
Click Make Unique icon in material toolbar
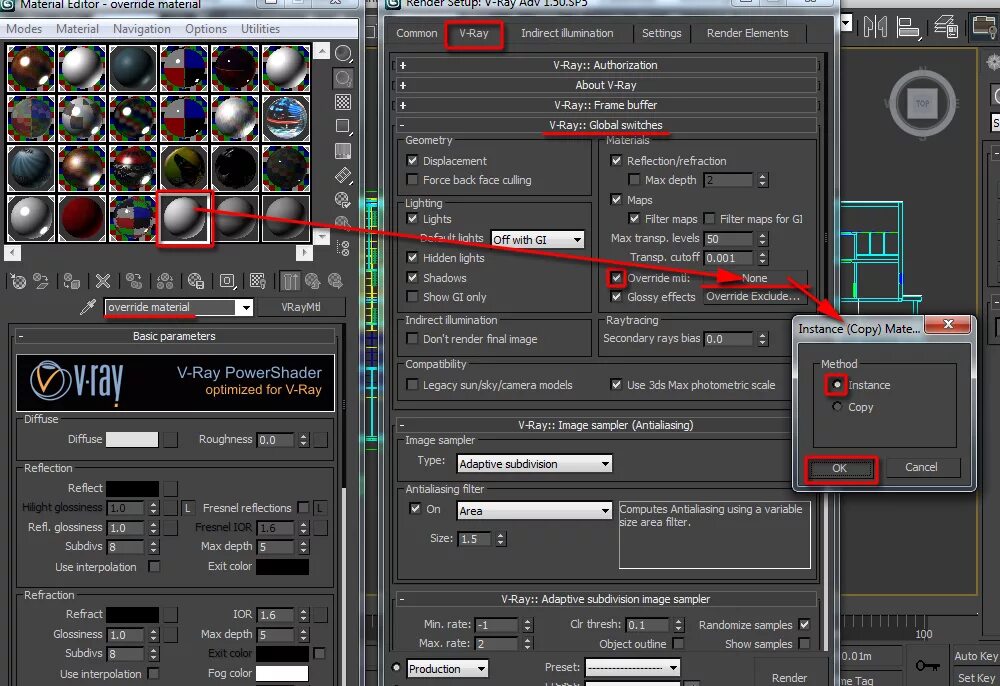[x=165, y=281]
